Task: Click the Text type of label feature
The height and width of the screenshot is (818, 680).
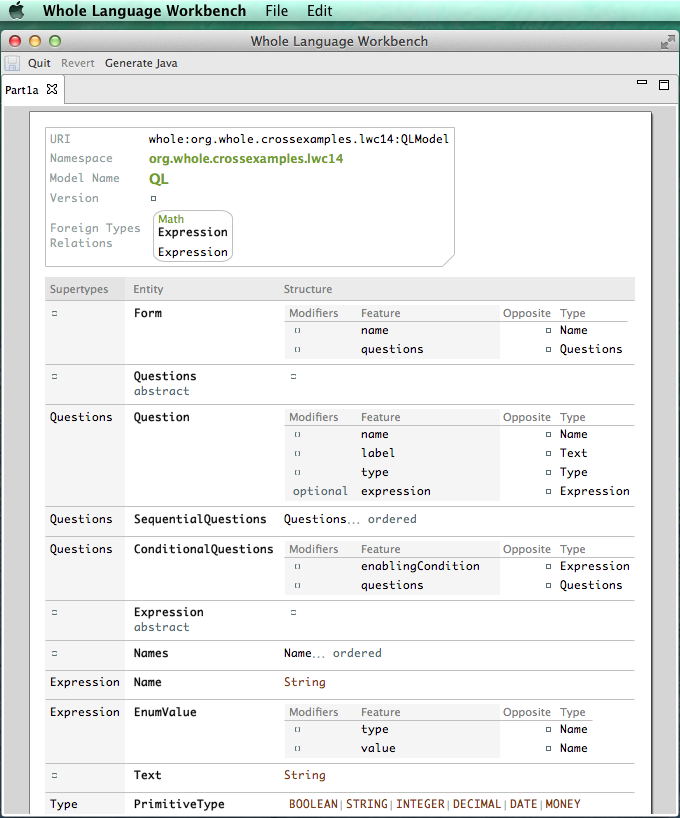Action: click(574, 453)
